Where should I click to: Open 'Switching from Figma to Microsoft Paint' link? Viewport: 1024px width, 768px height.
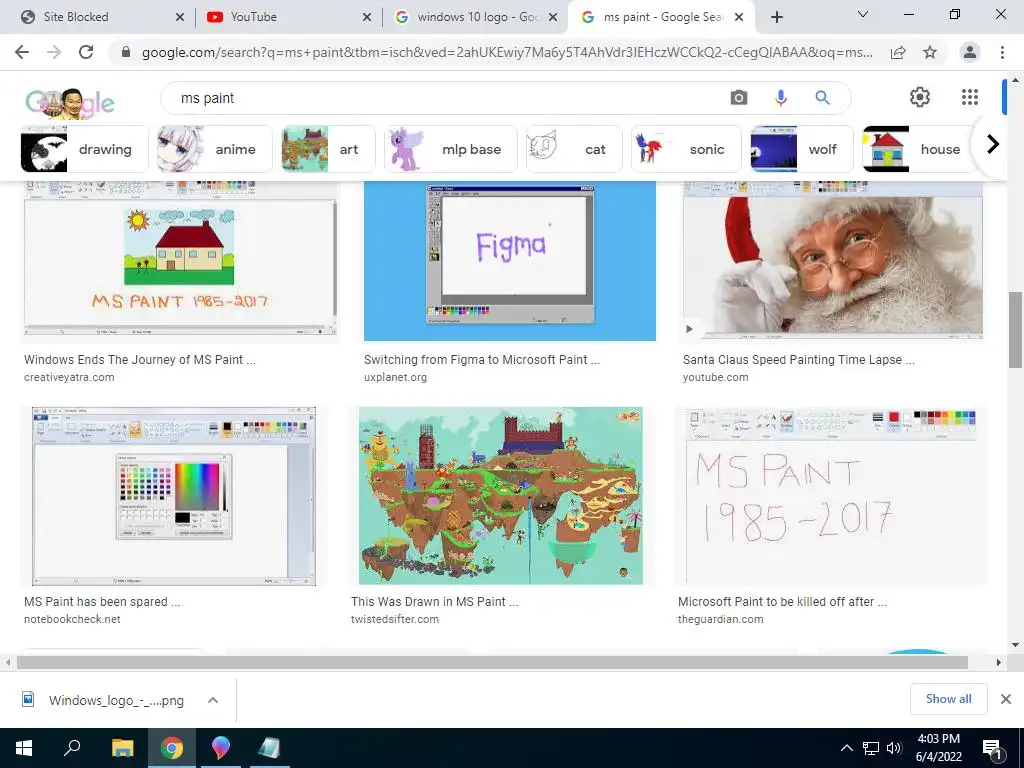coord(482,360)
